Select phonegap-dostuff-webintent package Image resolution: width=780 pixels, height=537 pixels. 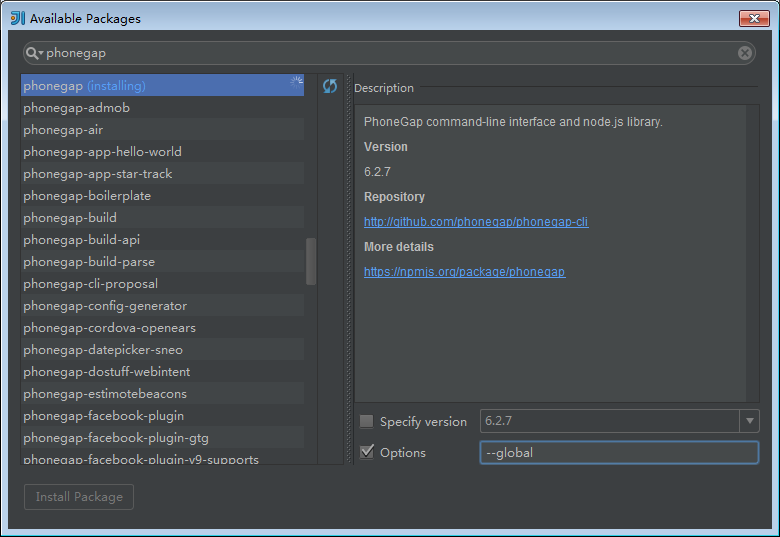pos(162,371)
